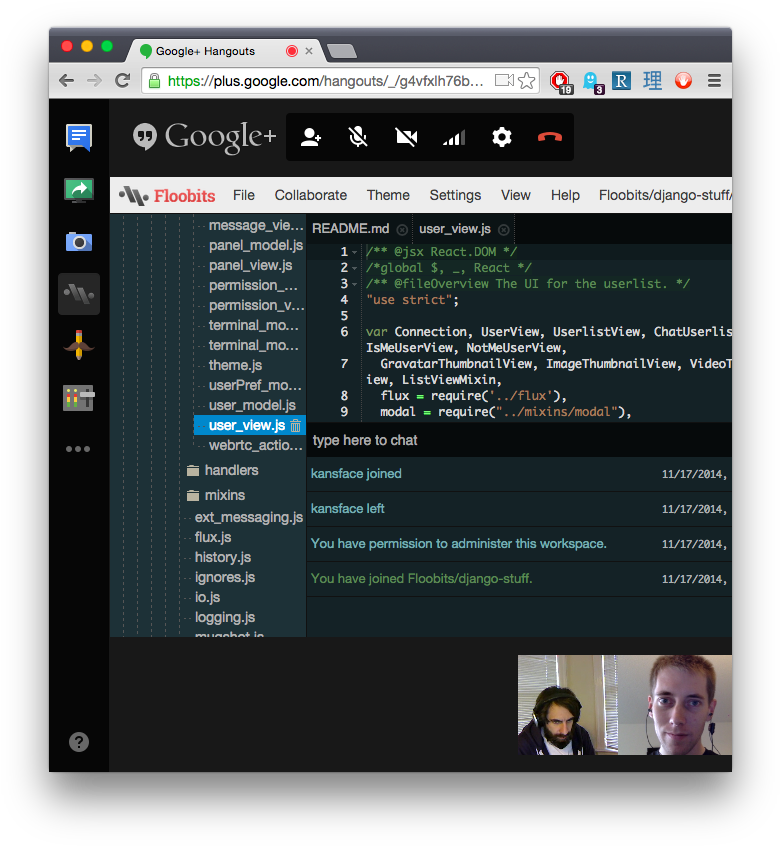Select bearded participant video thumbnail
780x846 pixels.
[567, 705]
